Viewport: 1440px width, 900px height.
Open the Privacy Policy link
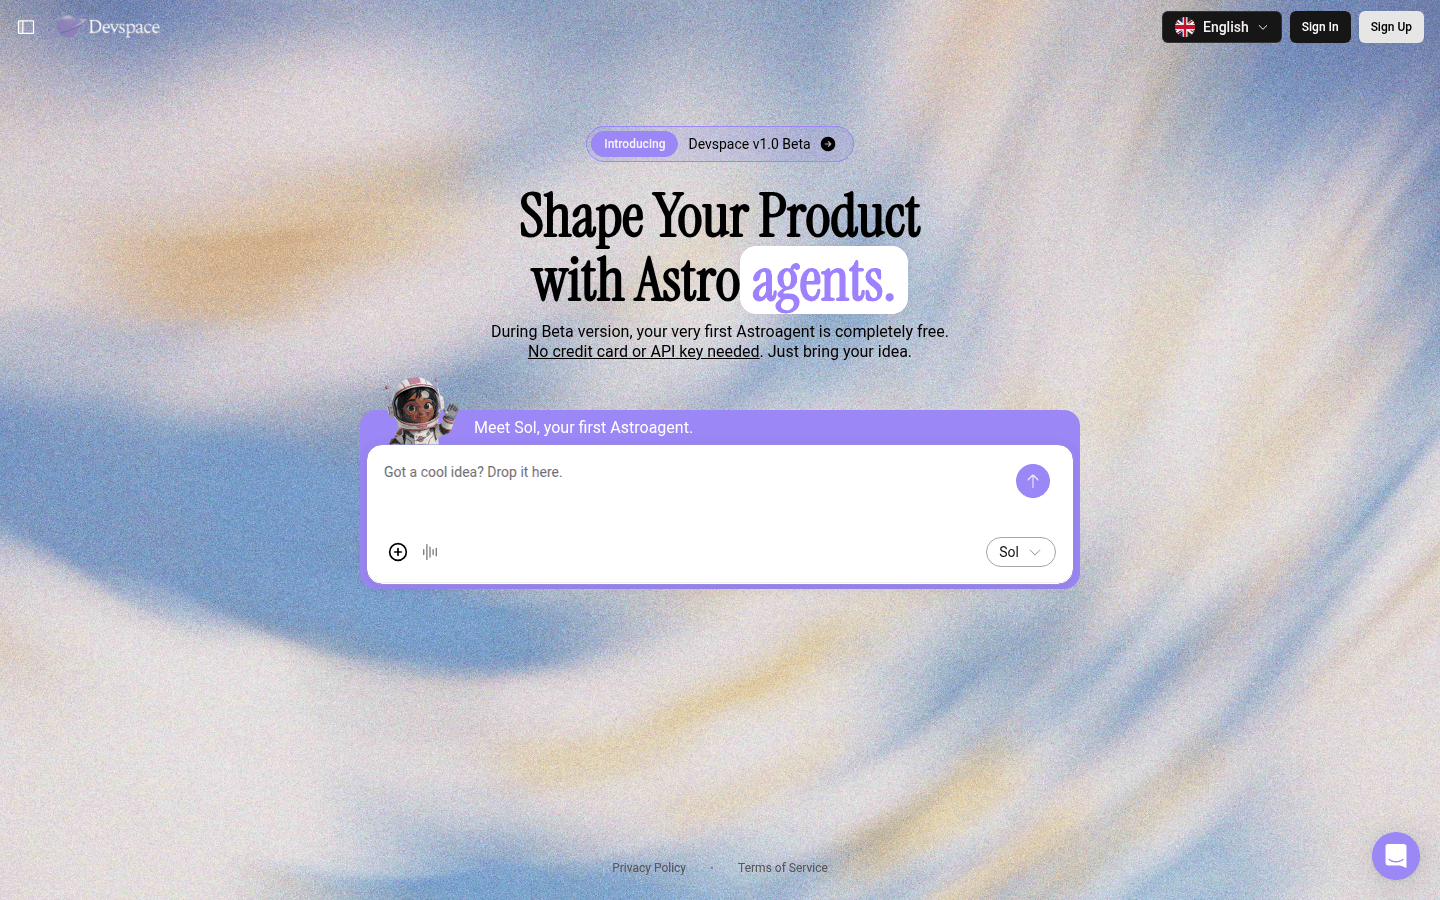click(x=649, y=868)
